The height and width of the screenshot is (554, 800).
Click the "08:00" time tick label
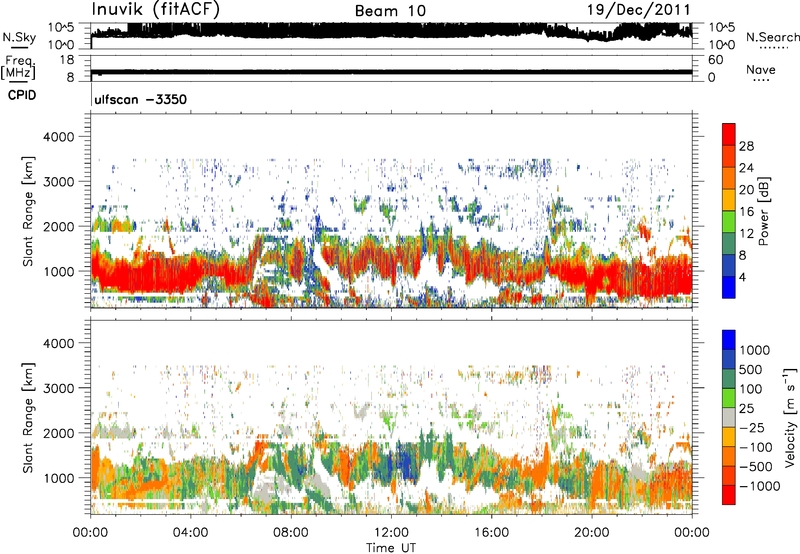click(291, 533)
